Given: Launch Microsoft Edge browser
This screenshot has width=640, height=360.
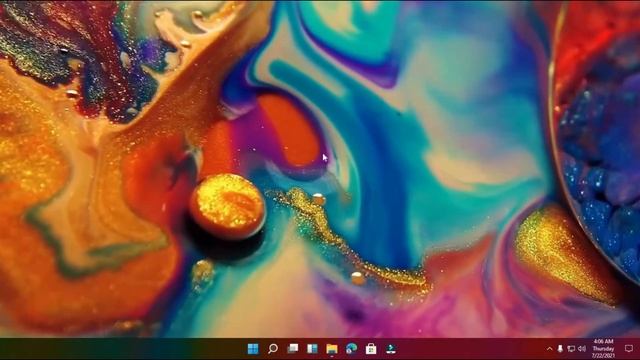Looking at the screenshot, I should 351,349.
